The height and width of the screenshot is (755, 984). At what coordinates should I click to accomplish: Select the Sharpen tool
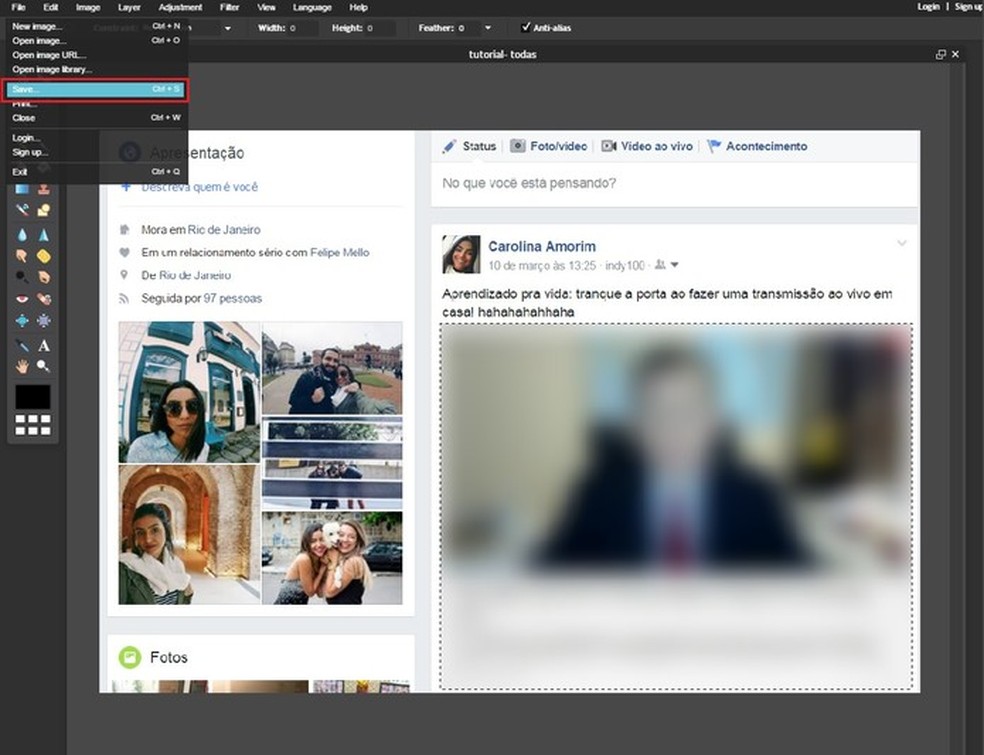tap(44, 234)
